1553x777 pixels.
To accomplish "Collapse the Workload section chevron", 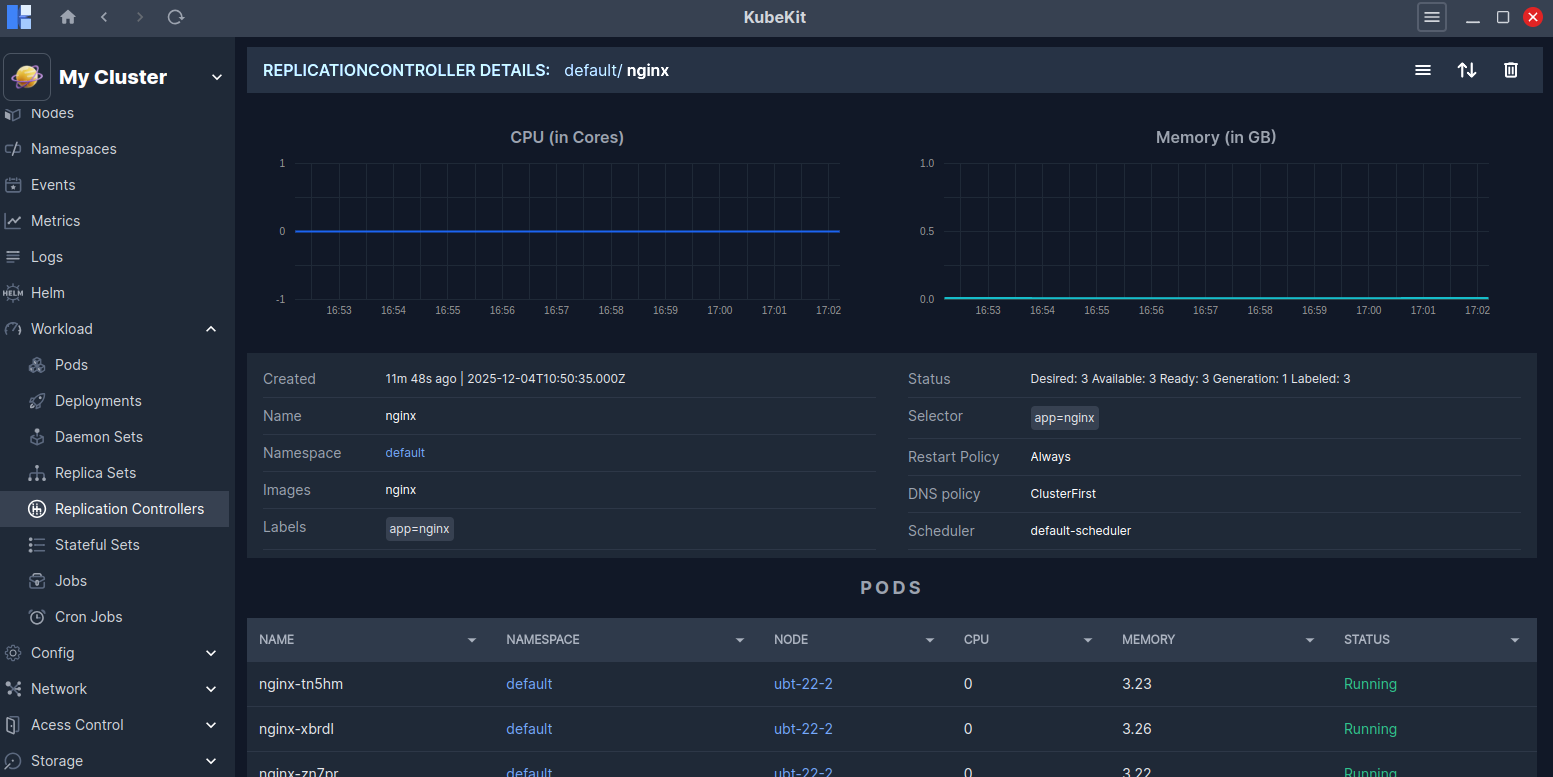I will [x=211, y=328].
